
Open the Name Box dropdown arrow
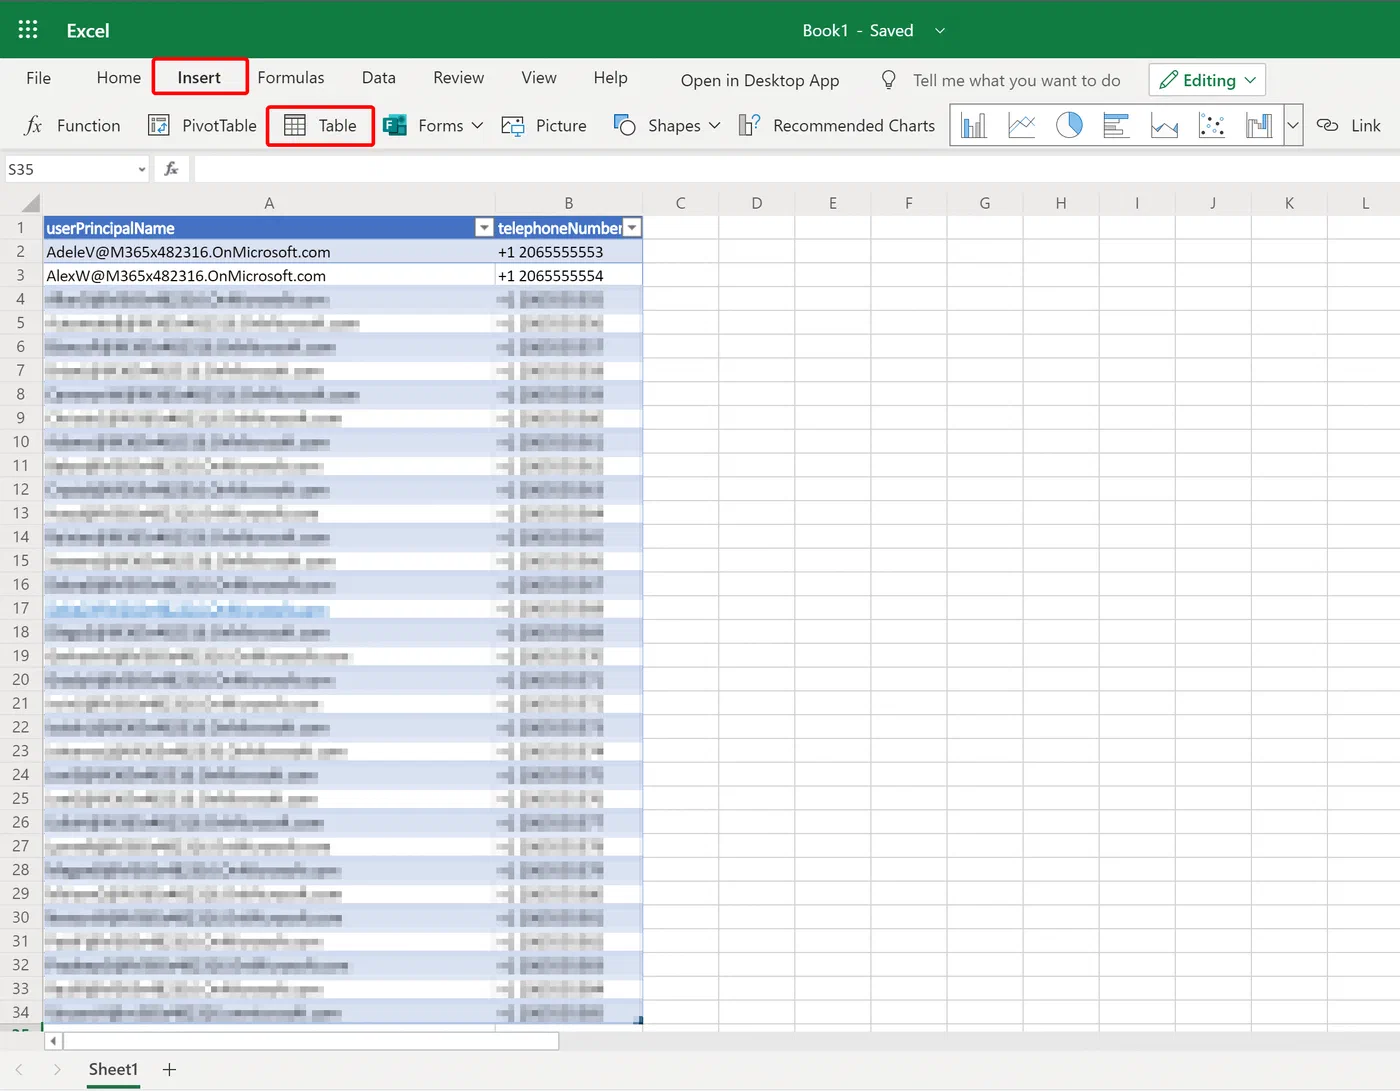tap(141, 170)
